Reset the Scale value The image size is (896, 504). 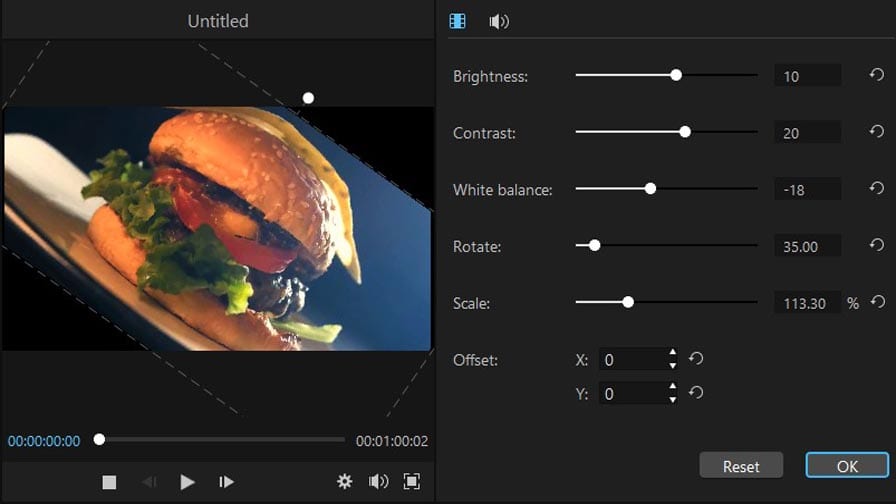878,301
